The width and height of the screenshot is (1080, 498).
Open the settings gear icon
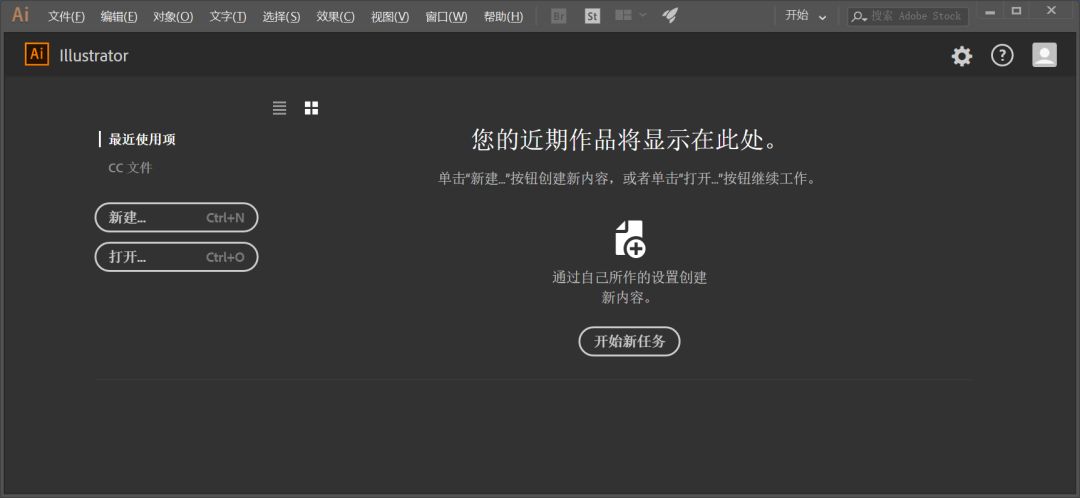click(962, 56)
